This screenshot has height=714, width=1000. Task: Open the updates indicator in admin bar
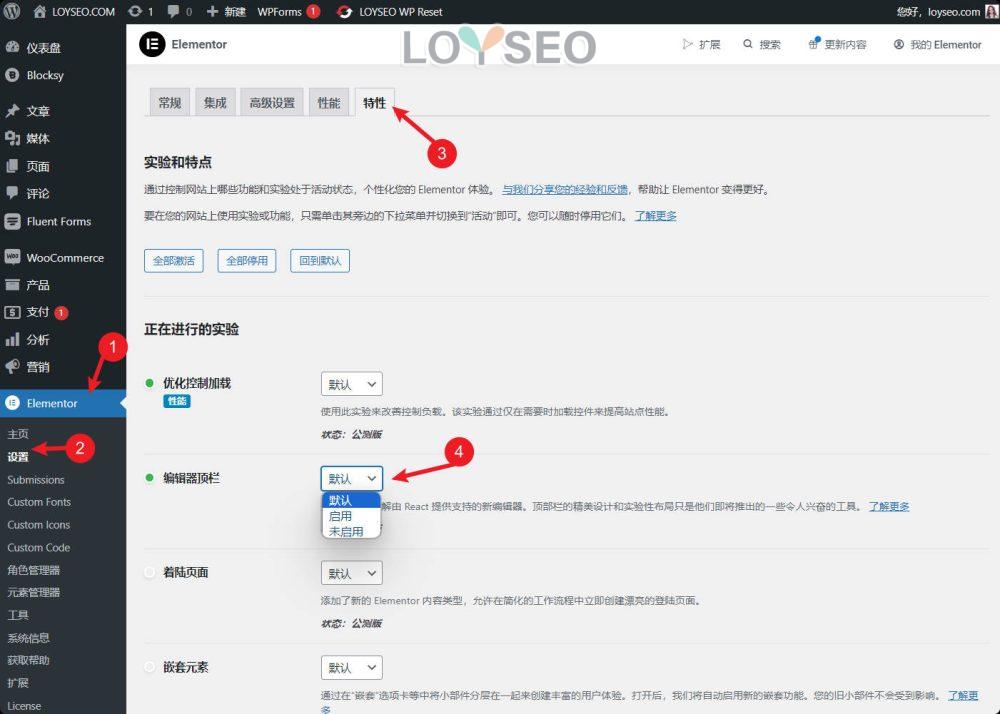click(x=140, y=11)
